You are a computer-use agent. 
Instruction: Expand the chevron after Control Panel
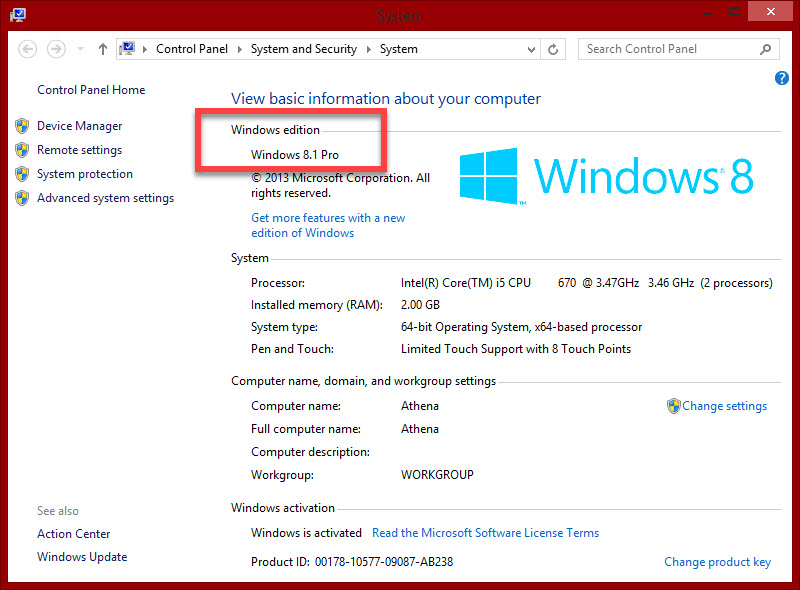(239, 50)
